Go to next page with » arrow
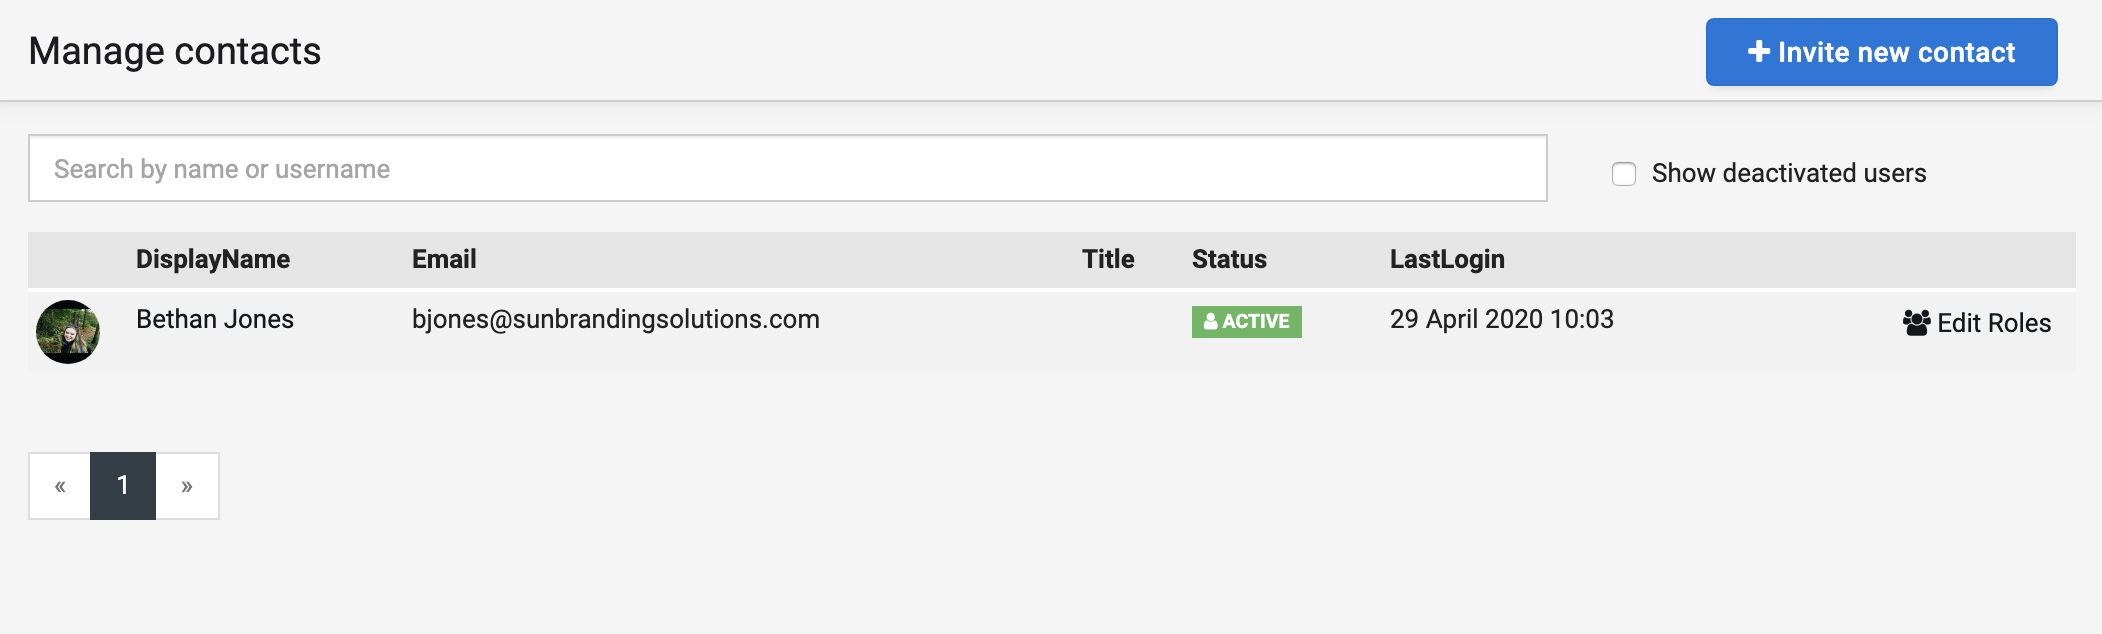 tap(187, 486)
